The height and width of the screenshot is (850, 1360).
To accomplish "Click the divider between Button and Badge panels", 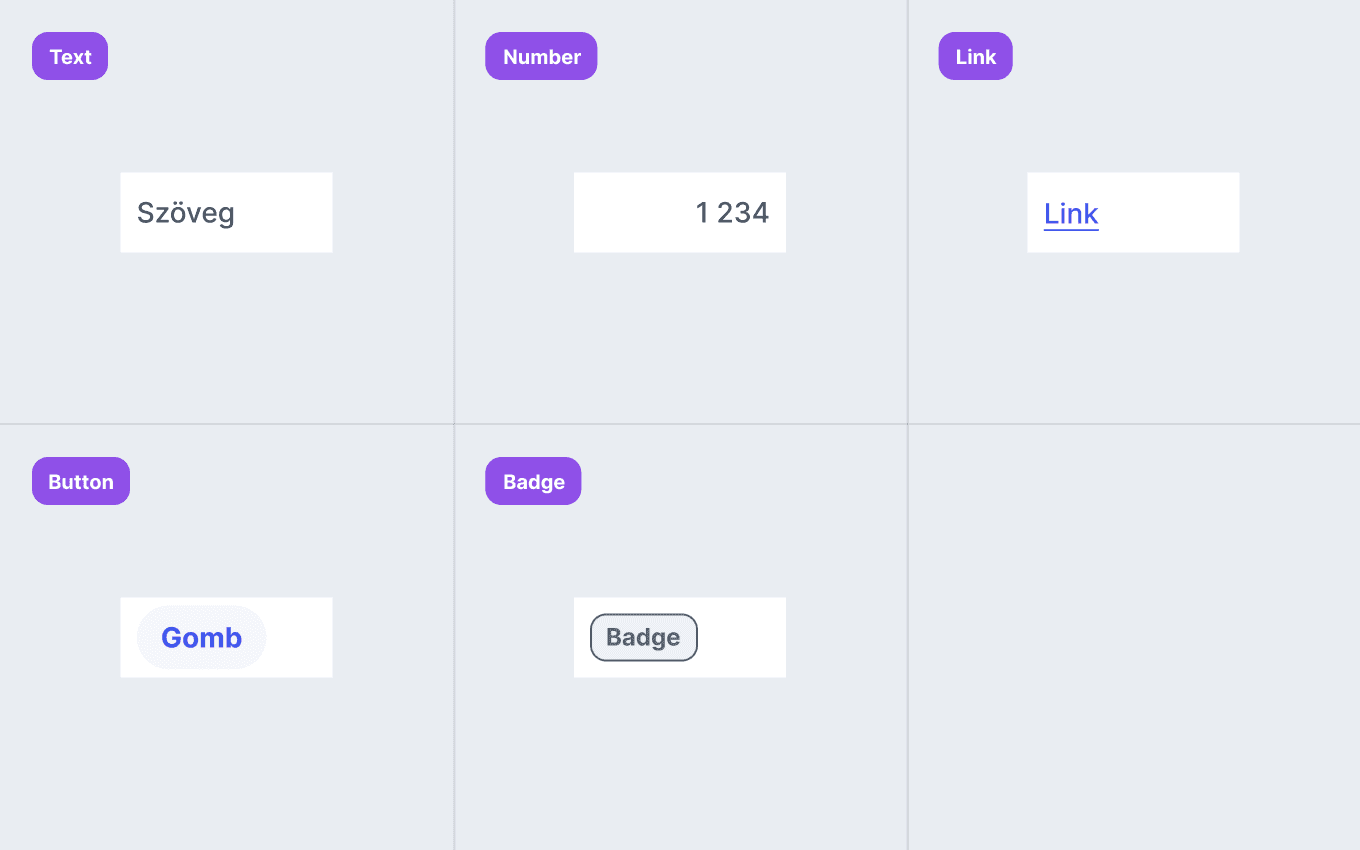I will [454, 637].
